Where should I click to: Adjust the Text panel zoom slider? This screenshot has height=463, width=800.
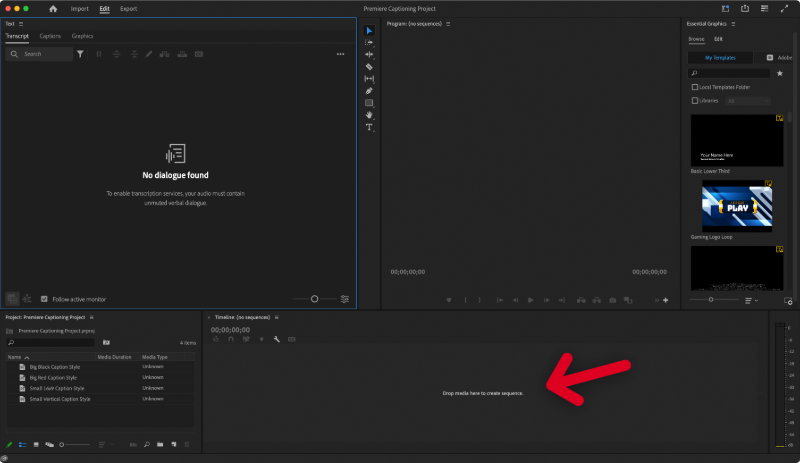tap(315, 299)
